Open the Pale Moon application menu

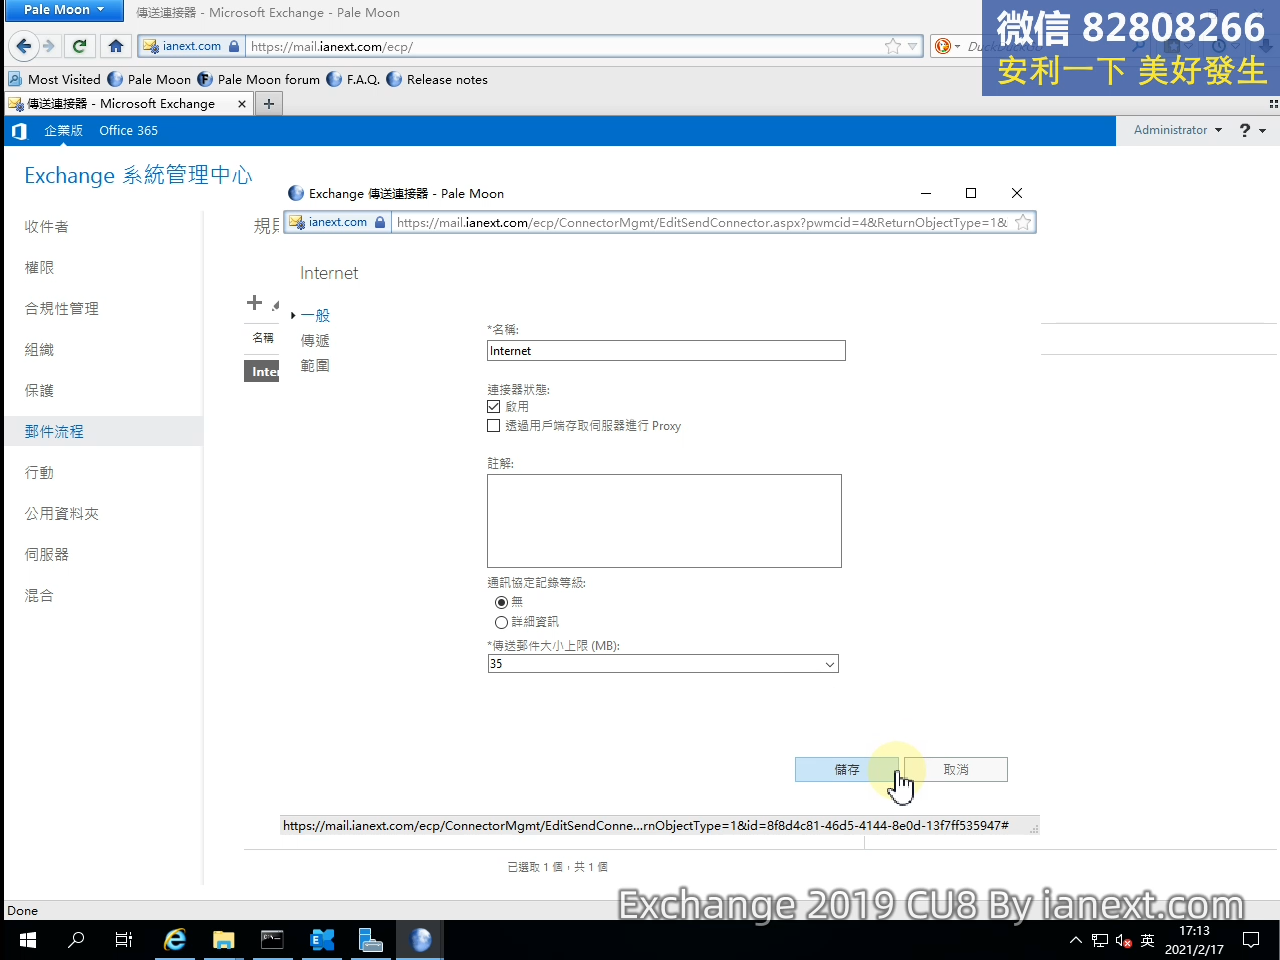(64, 10)
